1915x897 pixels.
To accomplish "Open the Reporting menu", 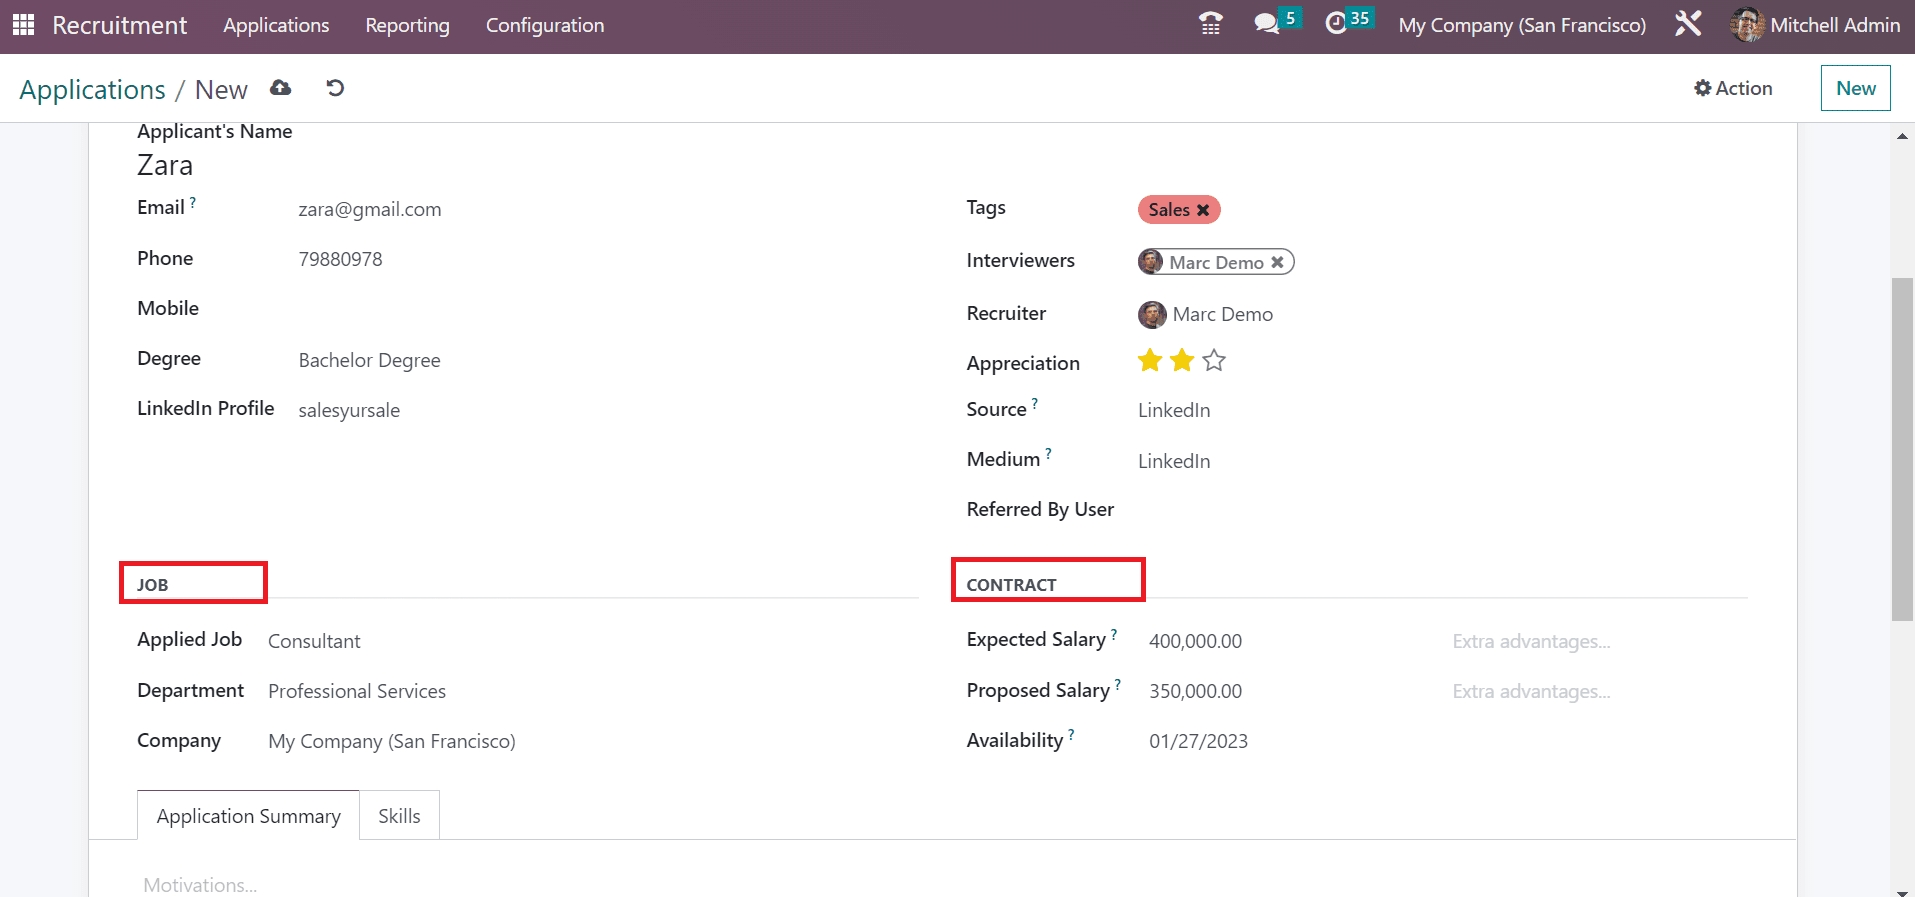I will pyautogui.click(x=407, y=26).
